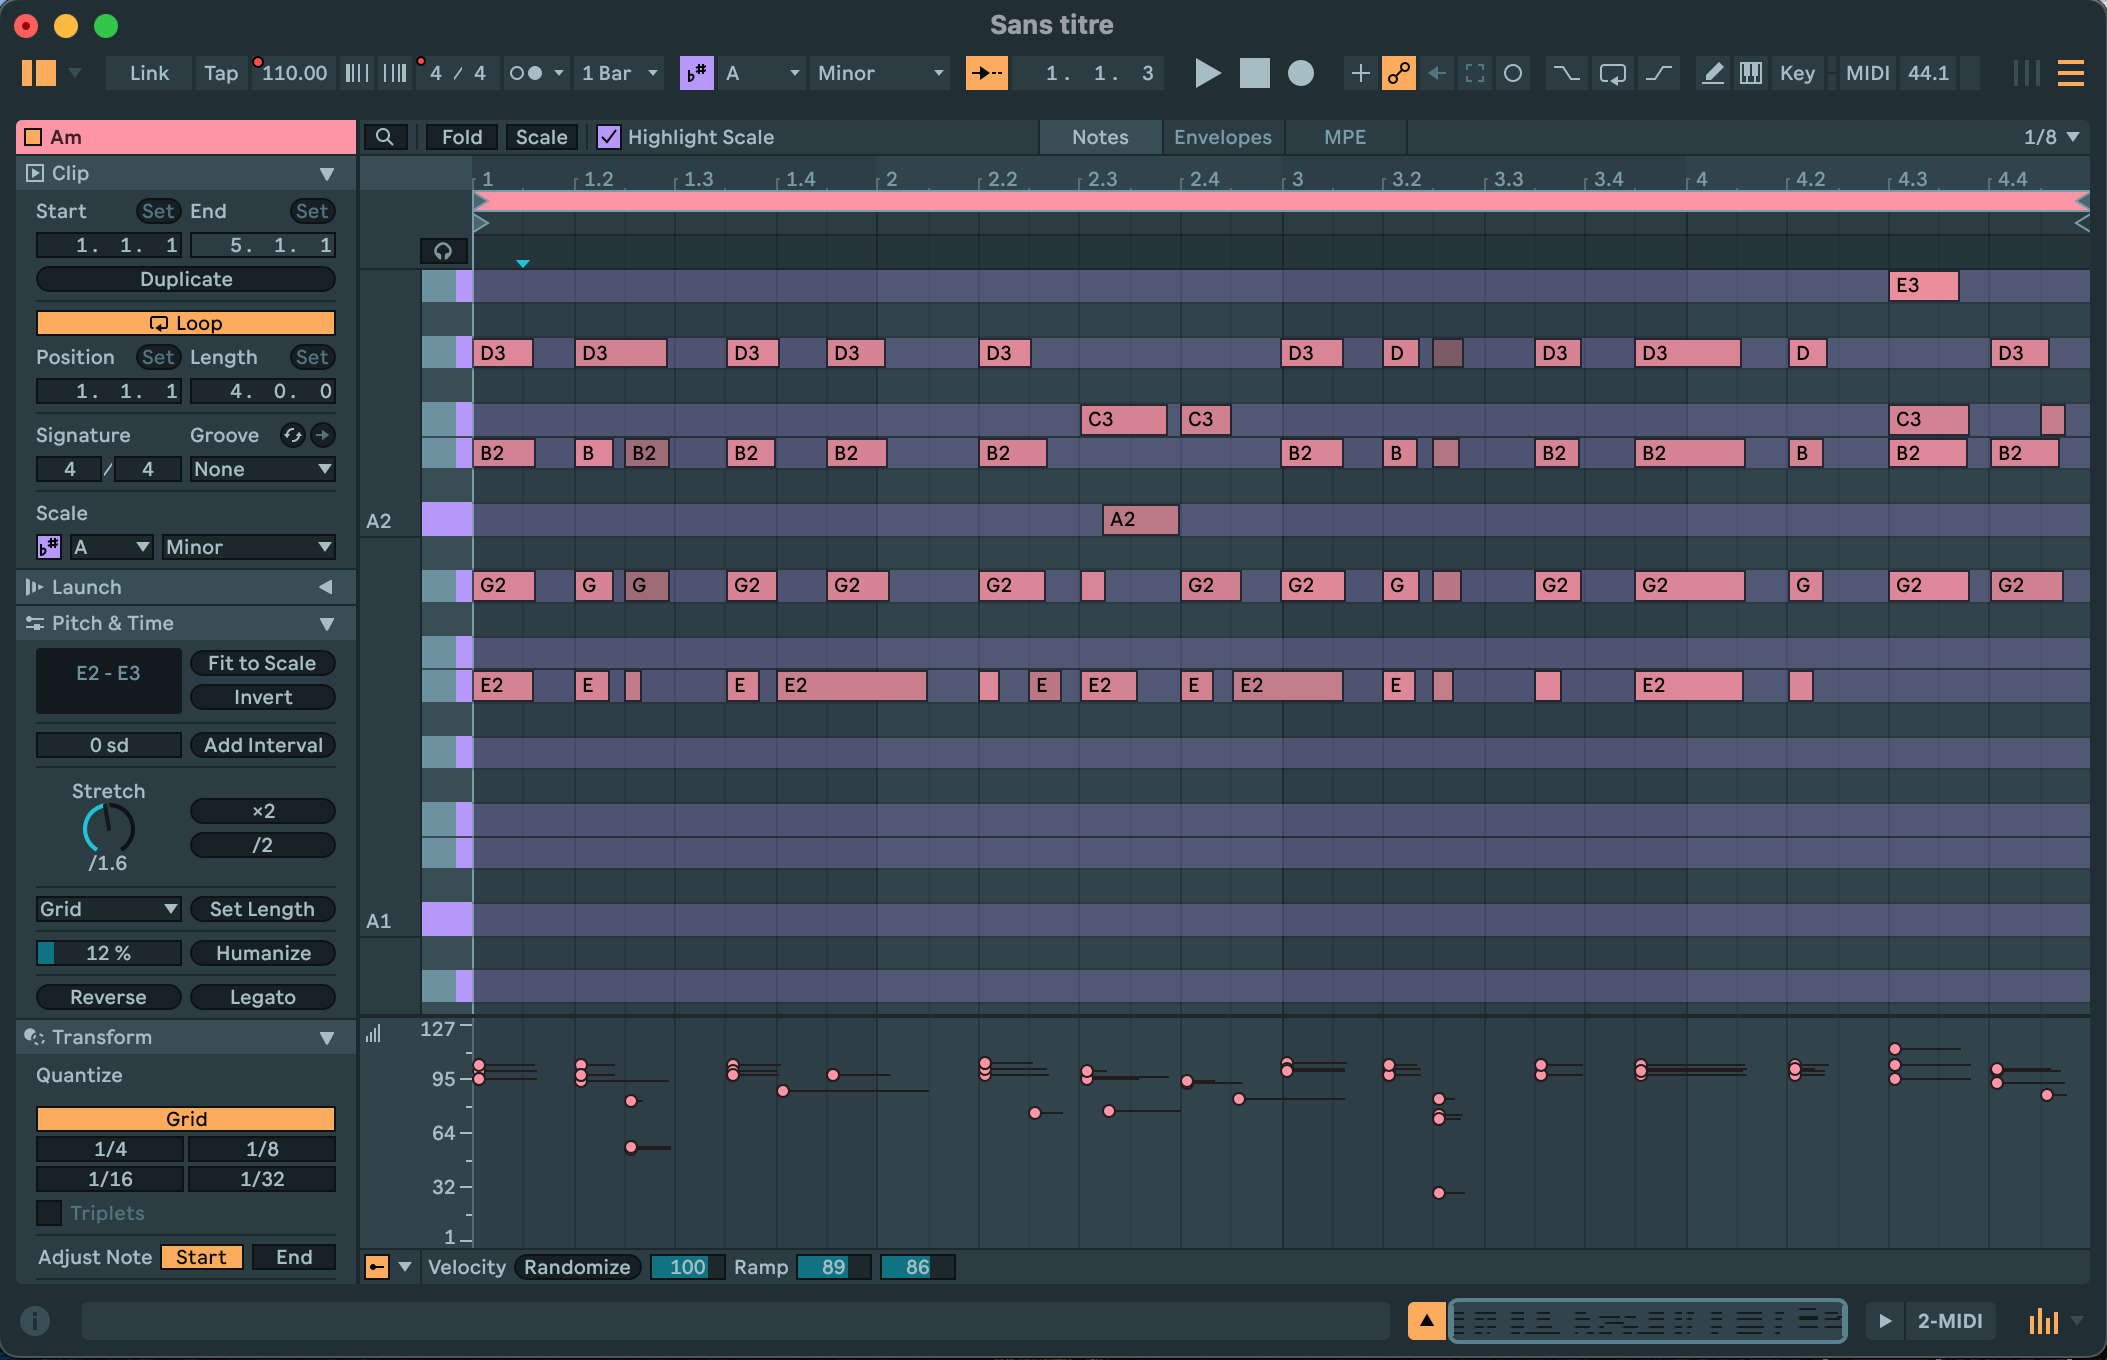Click the Punch-In switch icon
Screen dimensions: 2107x1360
pos(1565,73)
